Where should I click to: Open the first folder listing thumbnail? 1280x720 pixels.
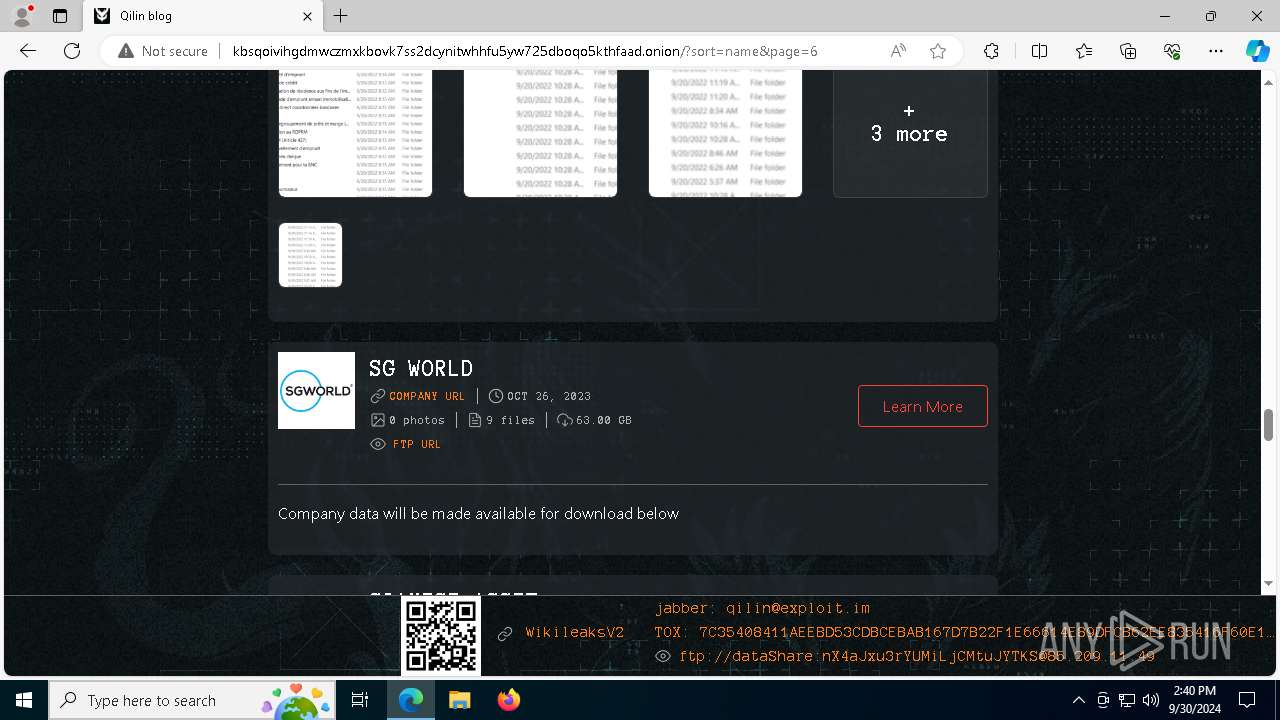click(x=355, y=133)
